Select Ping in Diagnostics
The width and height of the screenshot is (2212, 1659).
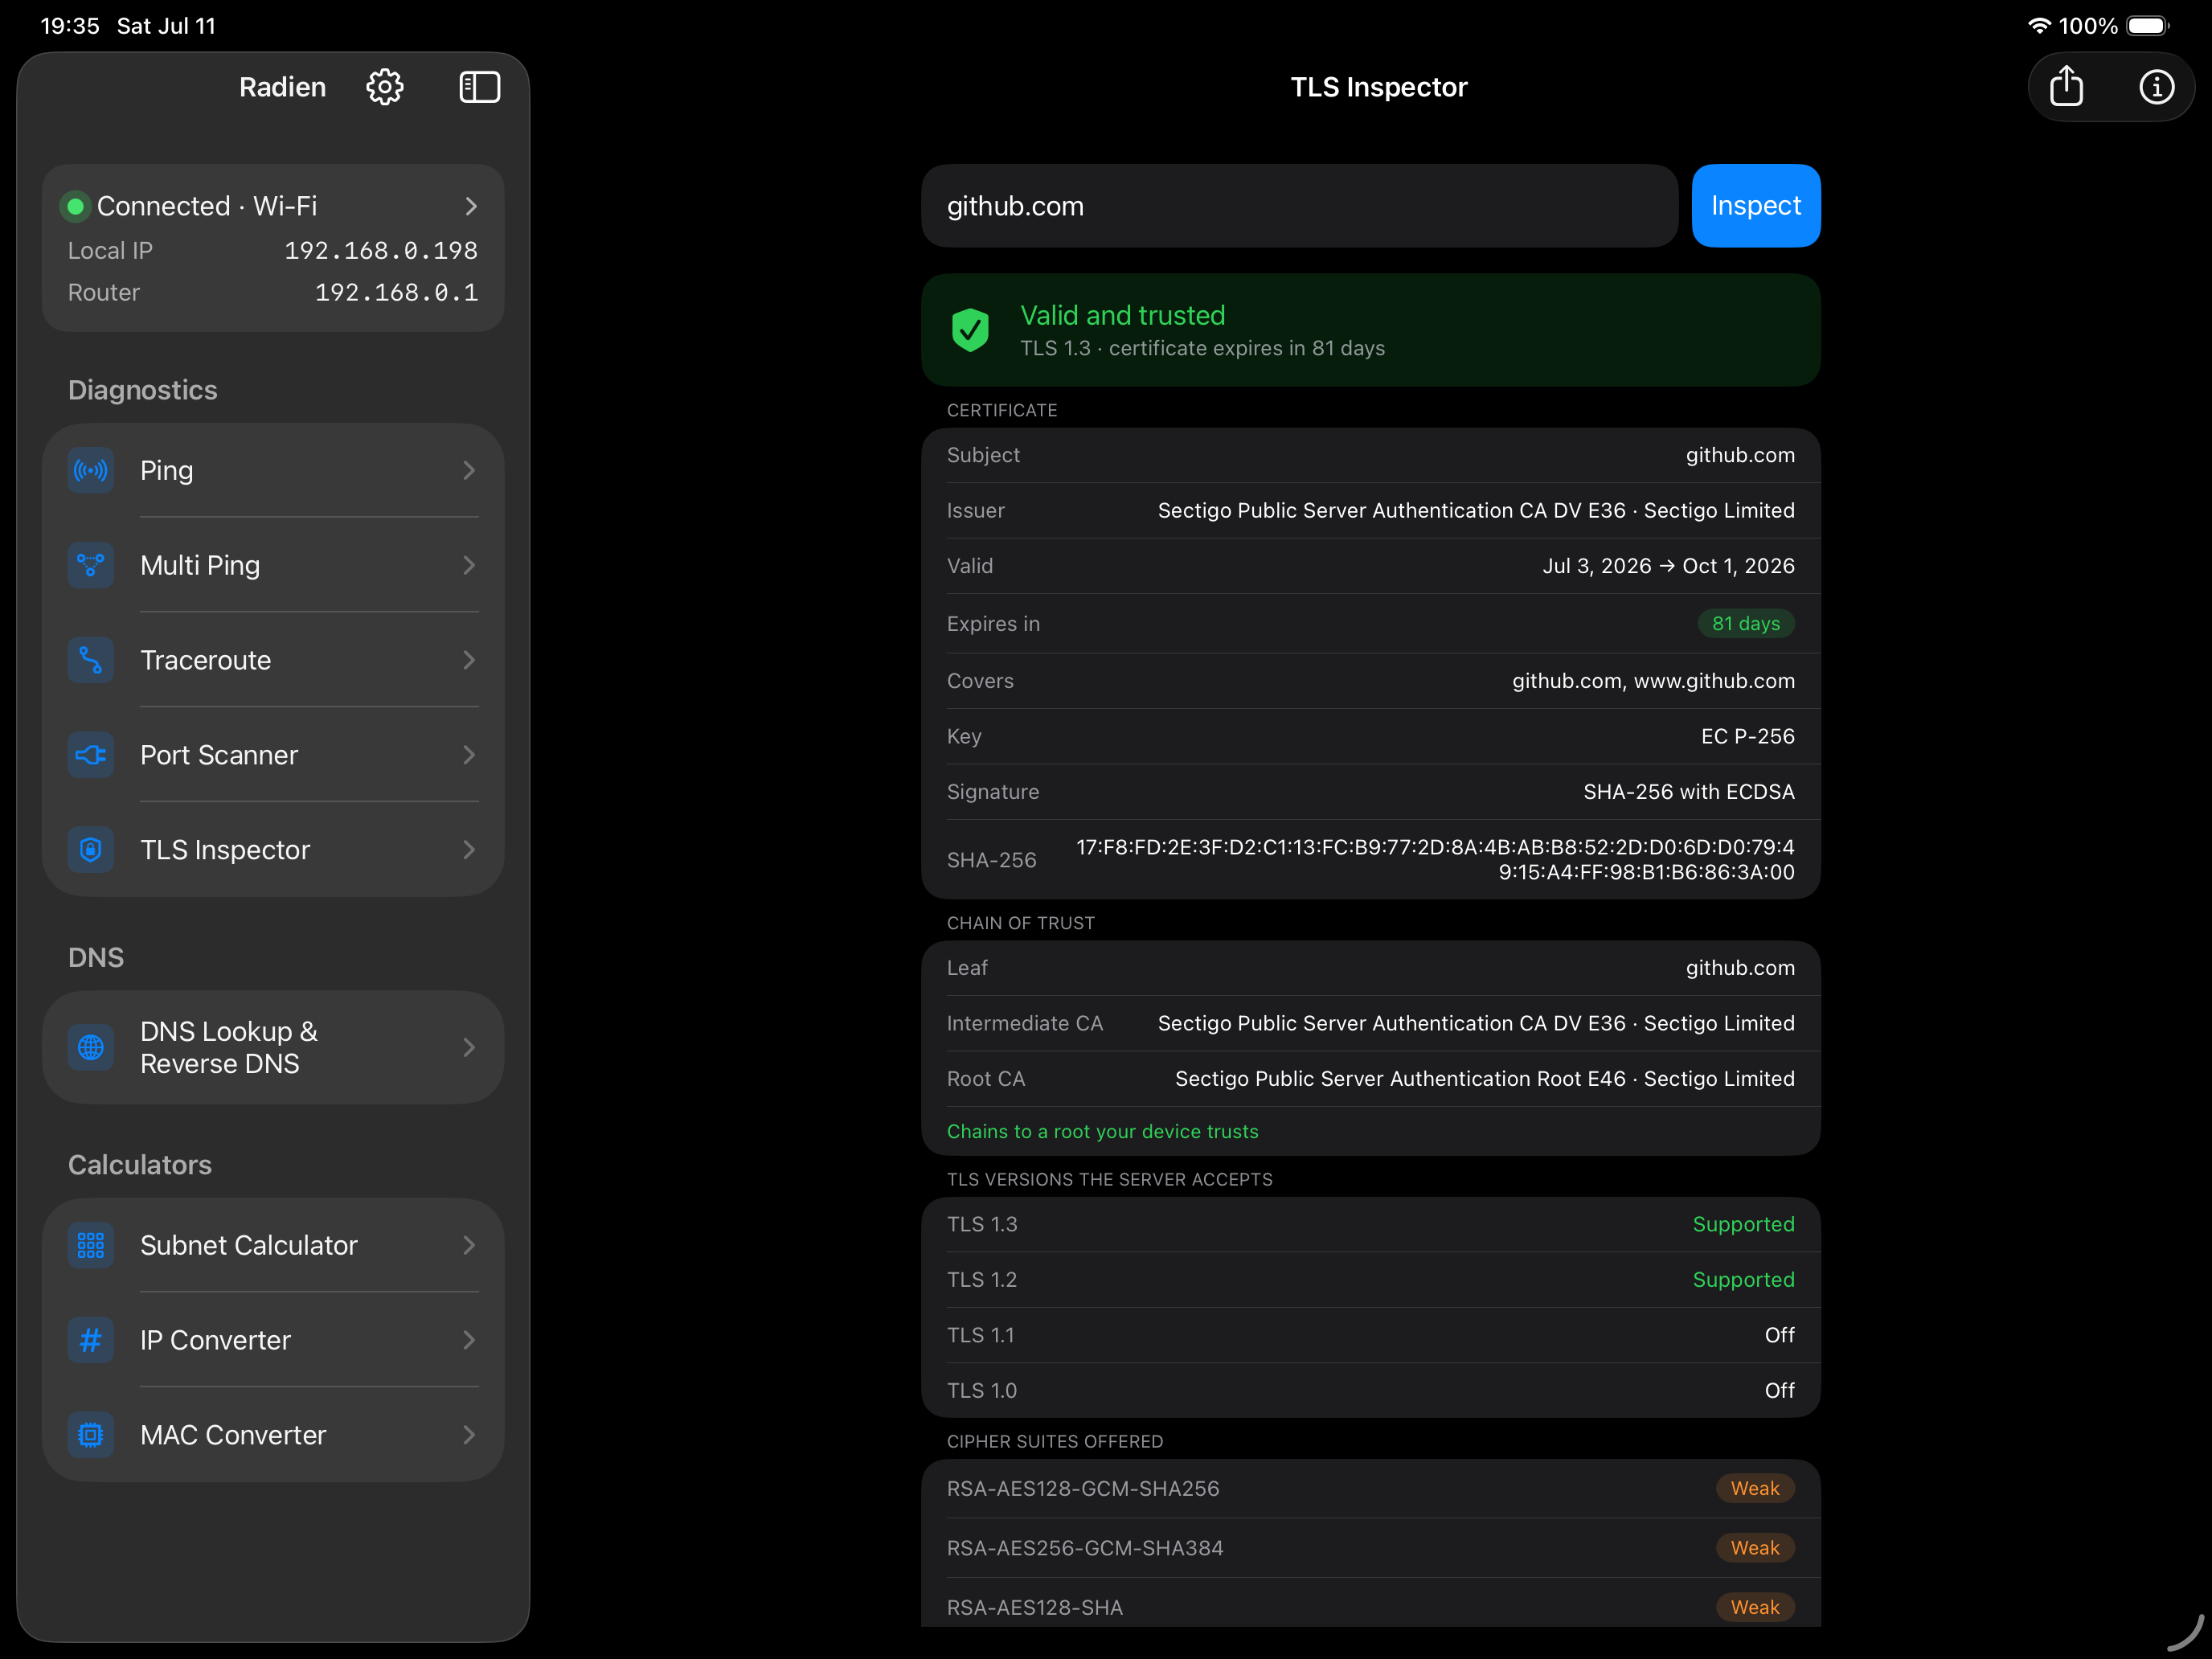coord(273,470)
